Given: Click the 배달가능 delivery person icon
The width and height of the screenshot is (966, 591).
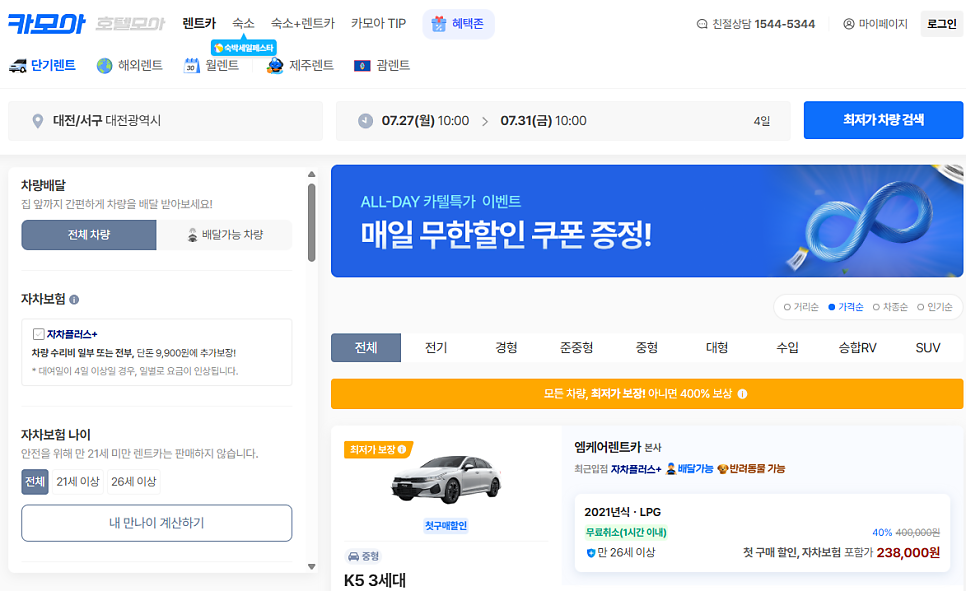Looking at the screenshot, I should (671, 469).
